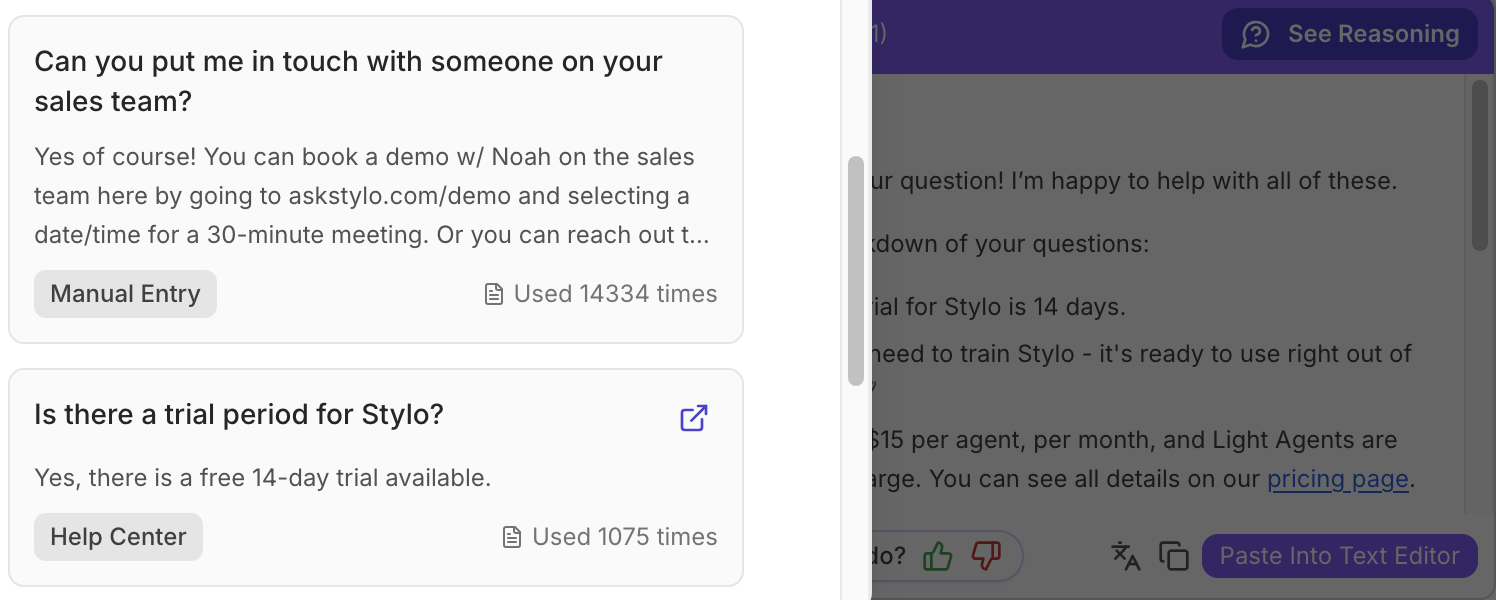Give thumbs down to the response
Image resolution: width=1496 pixels, height=600 pixels.
pyautogui.click(x=986, y=556)
